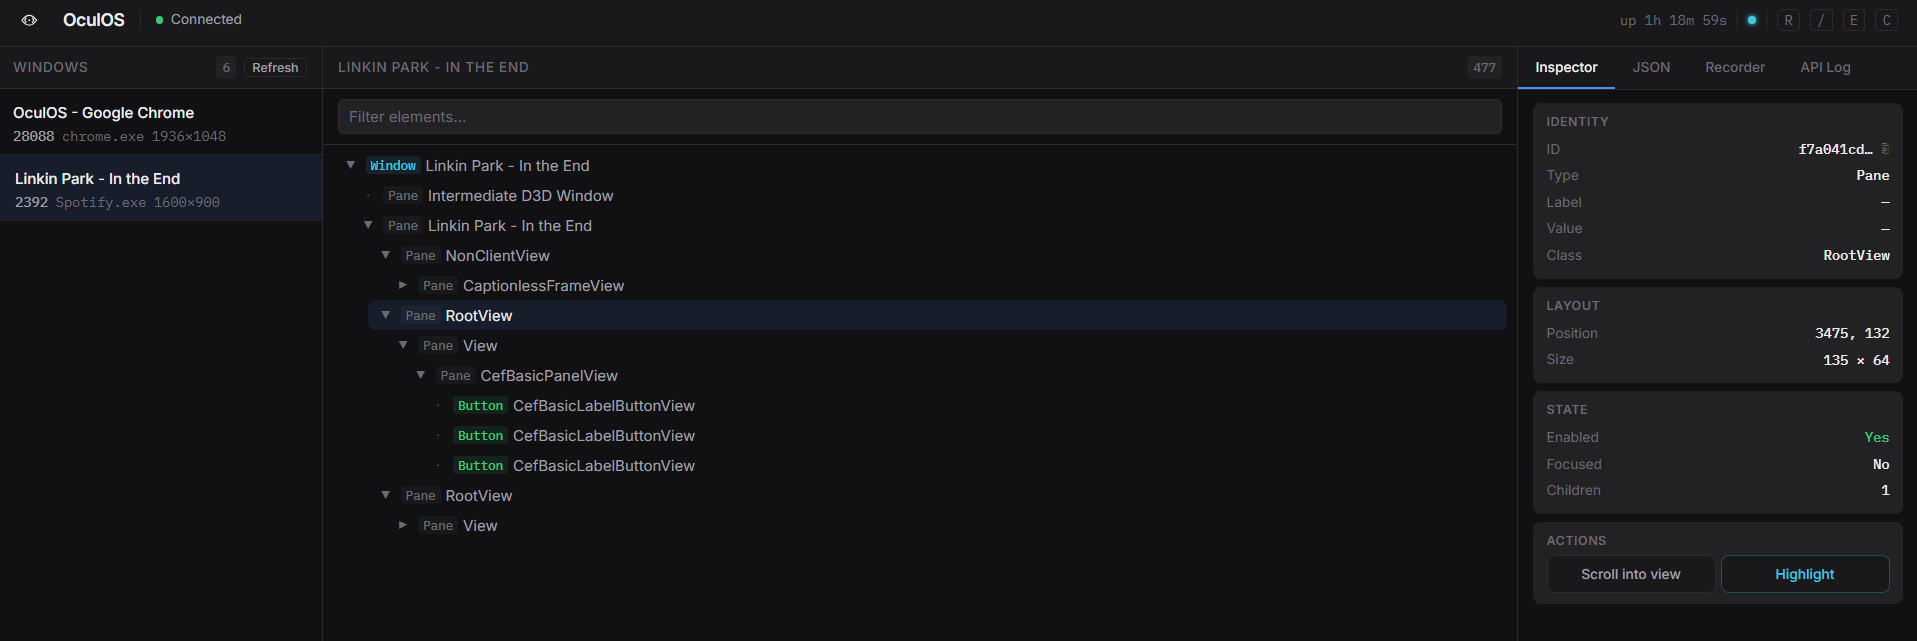The width and height of the screenshot is (1917, 641).
Task: Click the Scroll into view button
Action: click(x=1631, y=574)
